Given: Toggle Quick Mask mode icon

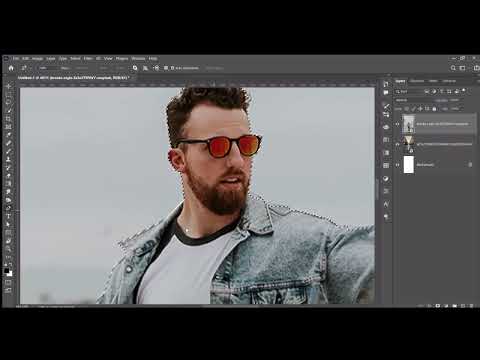Looking at the screenshot, I should coord(8,283).
